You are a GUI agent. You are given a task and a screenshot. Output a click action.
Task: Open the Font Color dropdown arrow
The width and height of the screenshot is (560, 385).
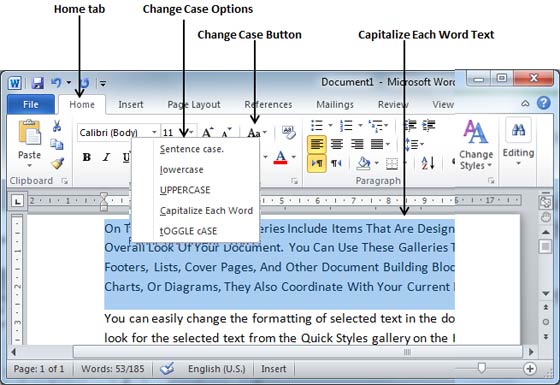click(x=294, y=157)
